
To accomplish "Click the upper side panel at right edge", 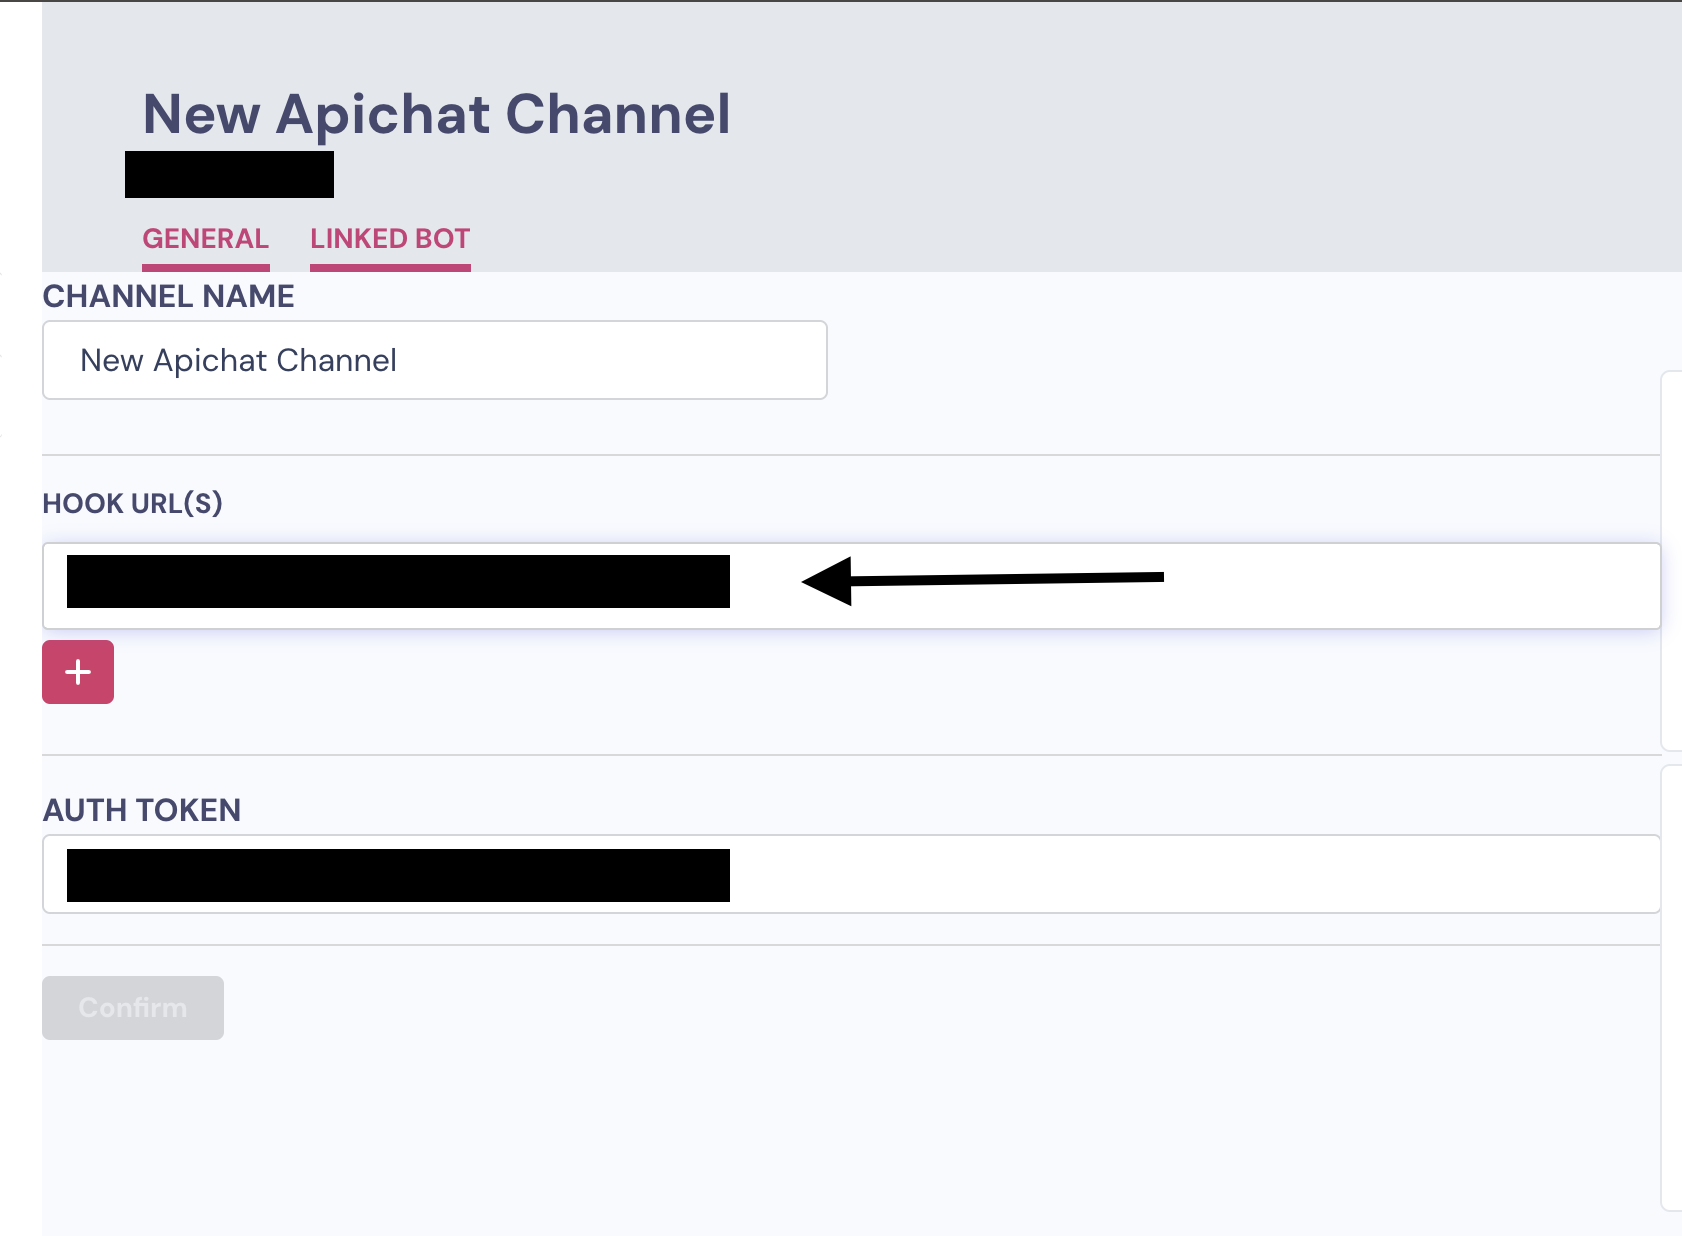I will 1671,560.
